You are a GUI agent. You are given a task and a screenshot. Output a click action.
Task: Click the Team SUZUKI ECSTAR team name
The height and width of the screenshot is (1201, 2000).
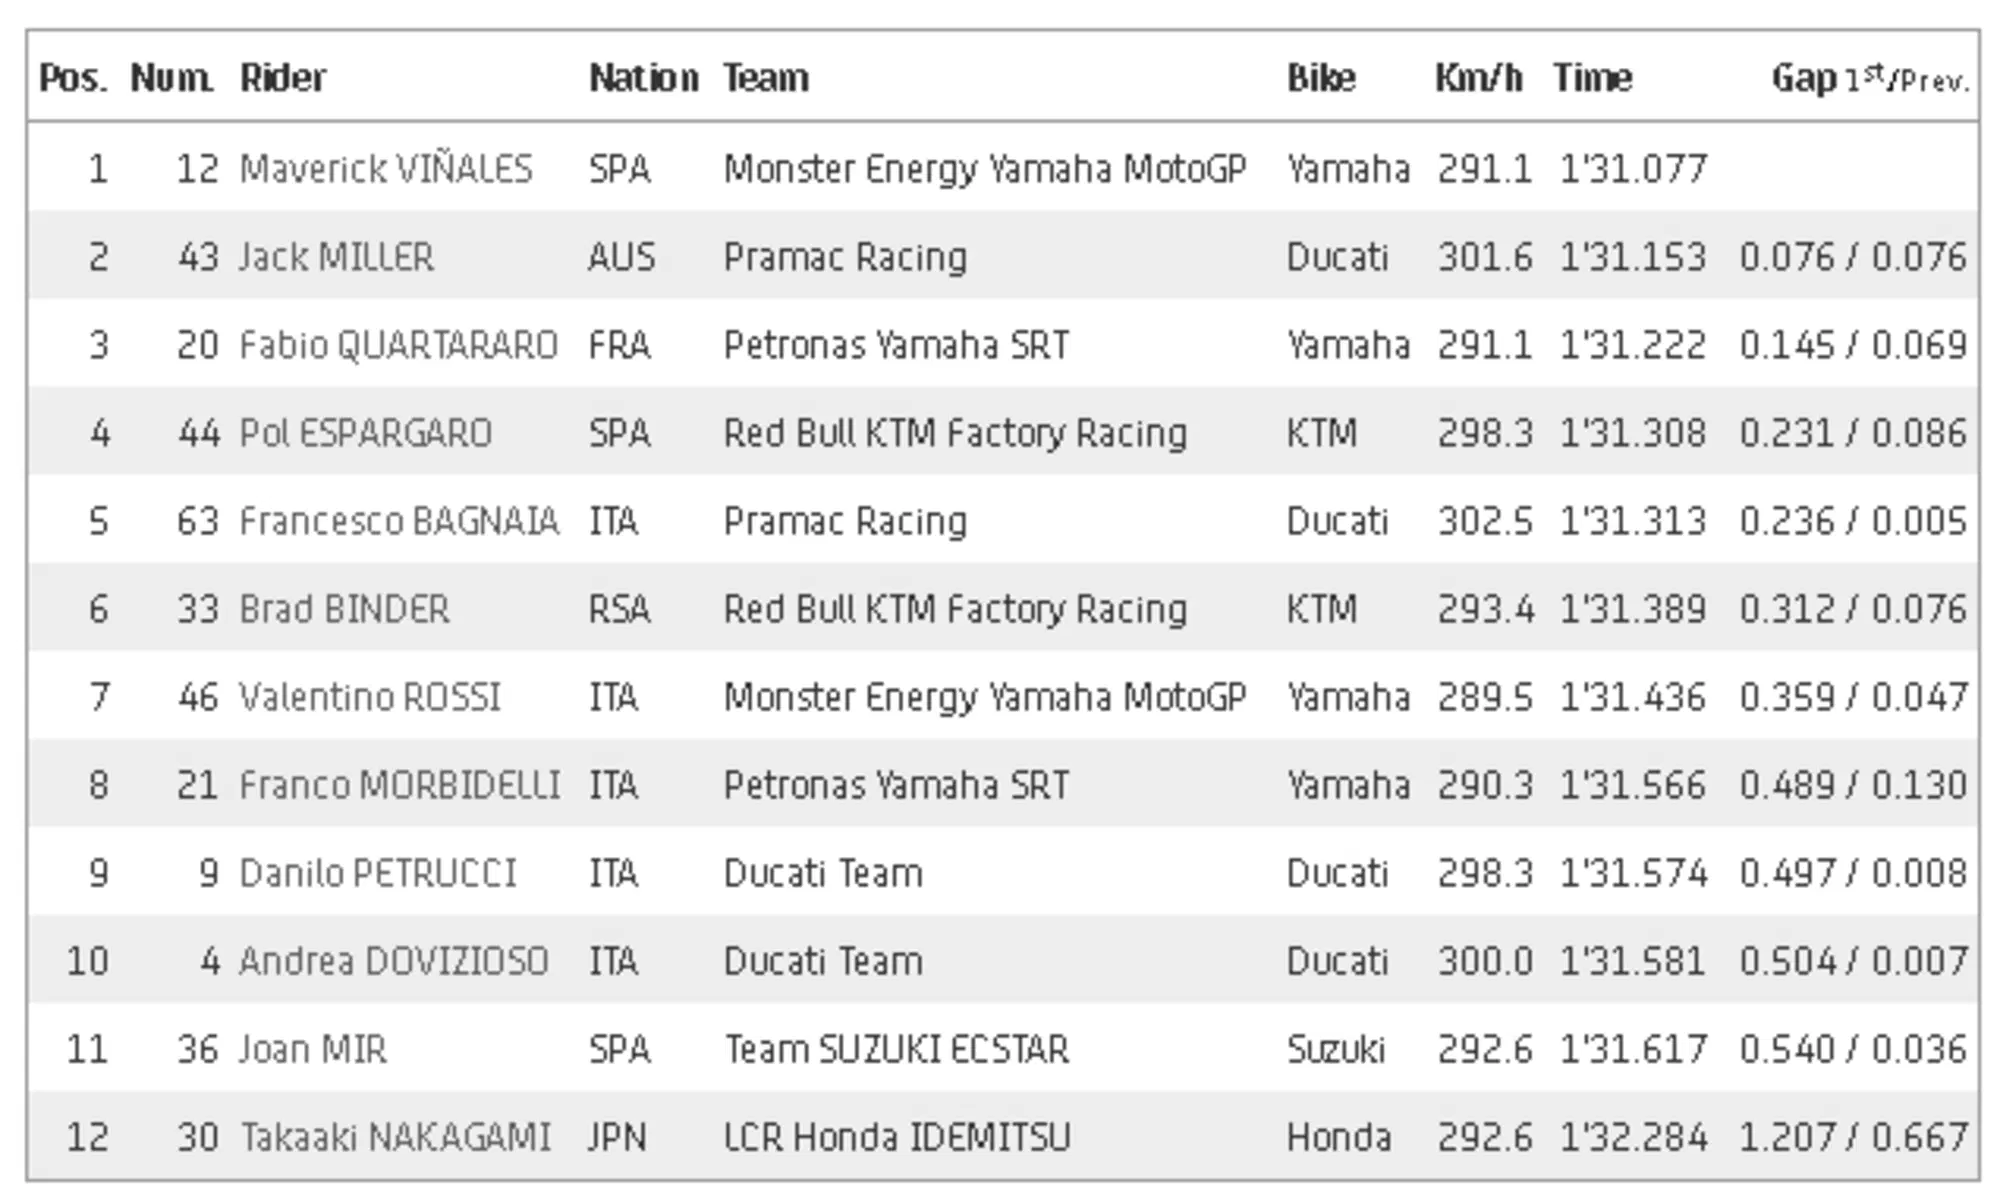click(896, 1049)
